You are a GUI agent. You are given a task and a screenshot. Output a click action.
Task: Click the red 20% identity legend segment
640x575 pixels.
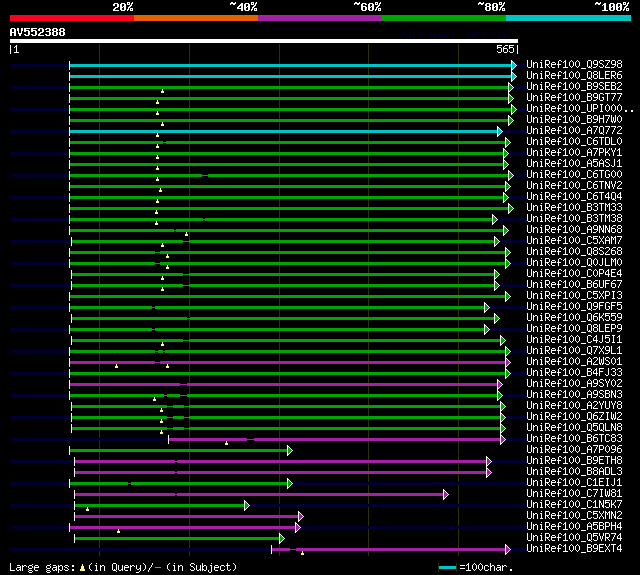72,18
